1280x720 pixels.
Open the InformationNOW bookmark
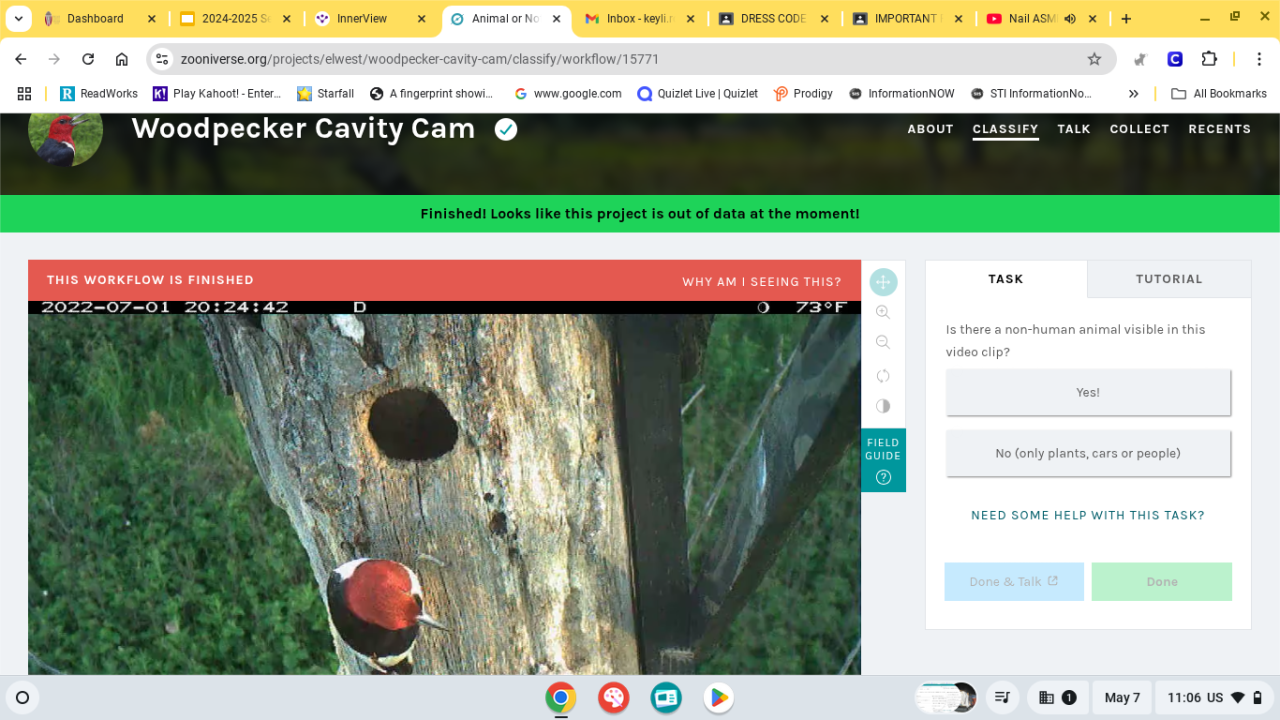(x=902, y=93)
